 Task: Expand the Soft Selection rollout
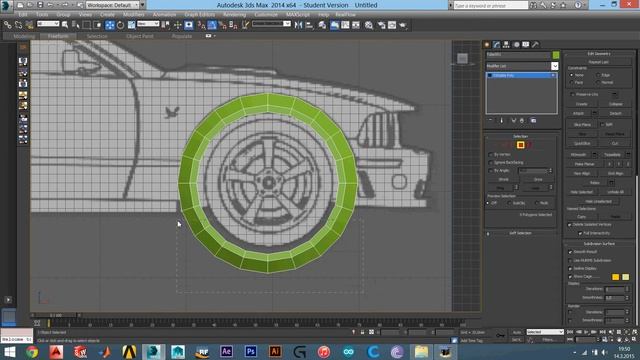pyautogui.click(x=520, y=233)
